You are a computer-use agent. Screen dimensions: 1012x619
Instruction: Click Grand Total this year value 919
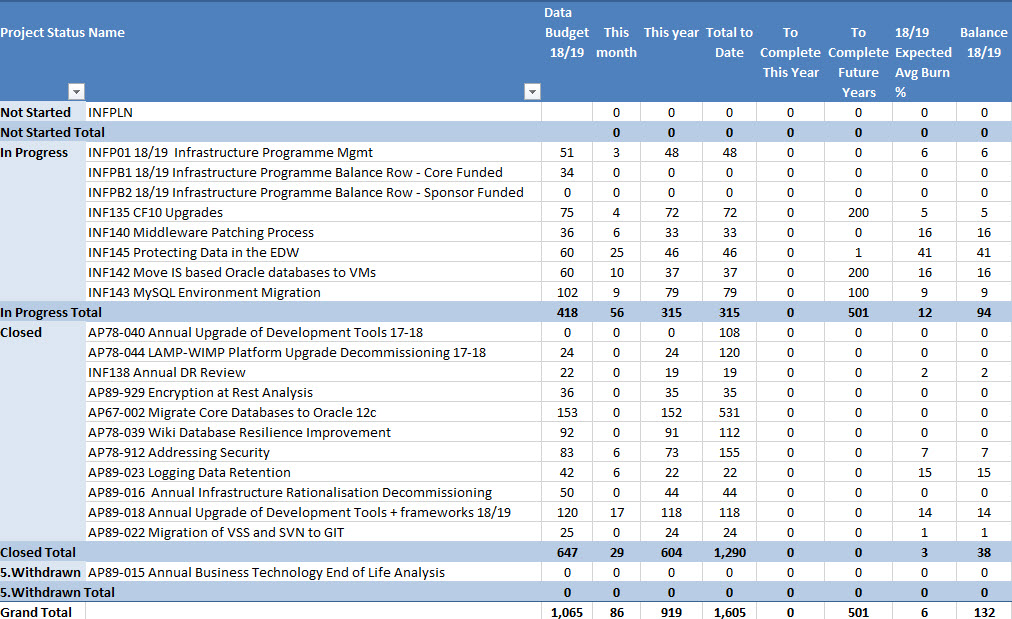[671, 612]
